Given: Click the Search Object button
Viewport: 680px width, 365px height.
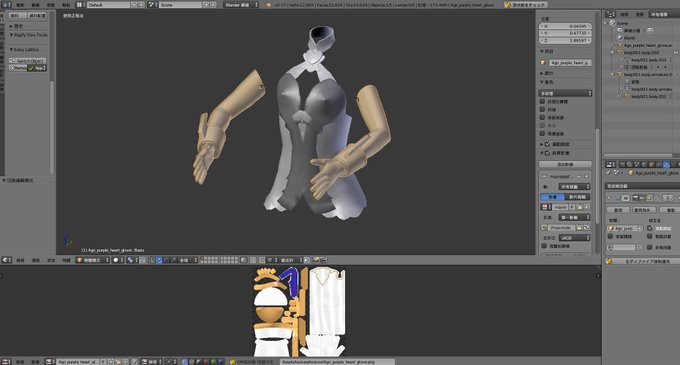Looking at the screenshot, I should point(27,61).
